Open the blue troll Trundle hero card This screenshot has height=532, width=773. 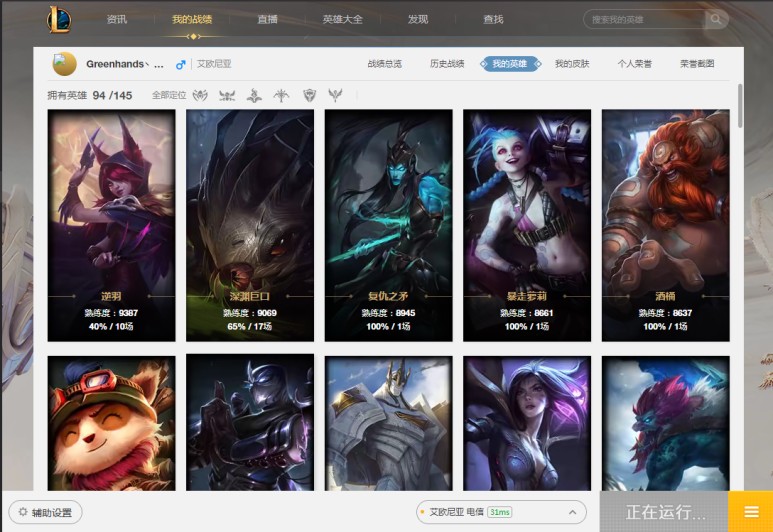666,423
